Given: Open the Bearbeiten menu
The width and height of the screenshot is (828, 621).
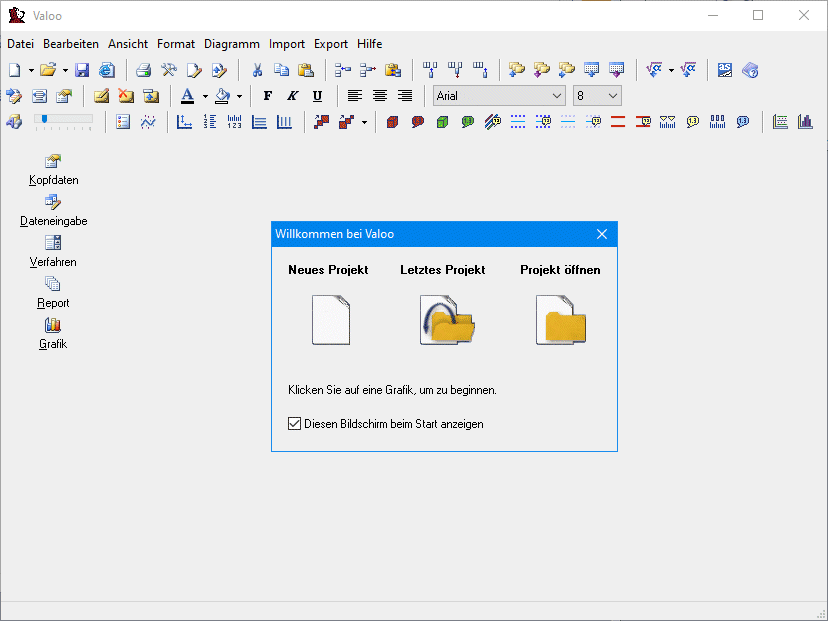Looking at the screenshot, I should [71, 44].
